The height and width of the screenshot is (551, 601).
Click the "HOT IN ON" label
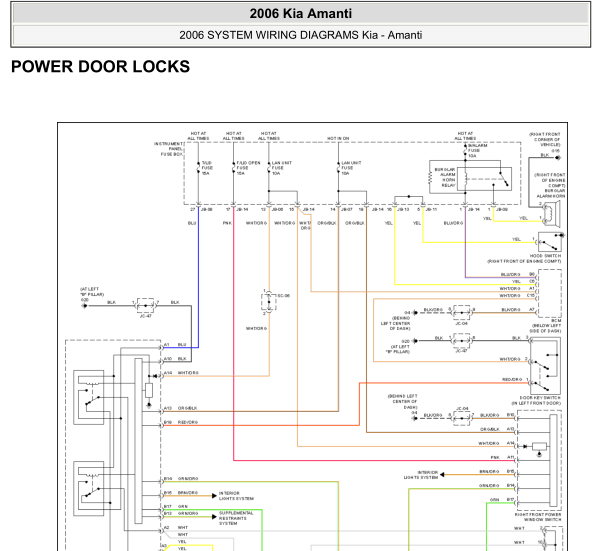(x=338, y=138)
